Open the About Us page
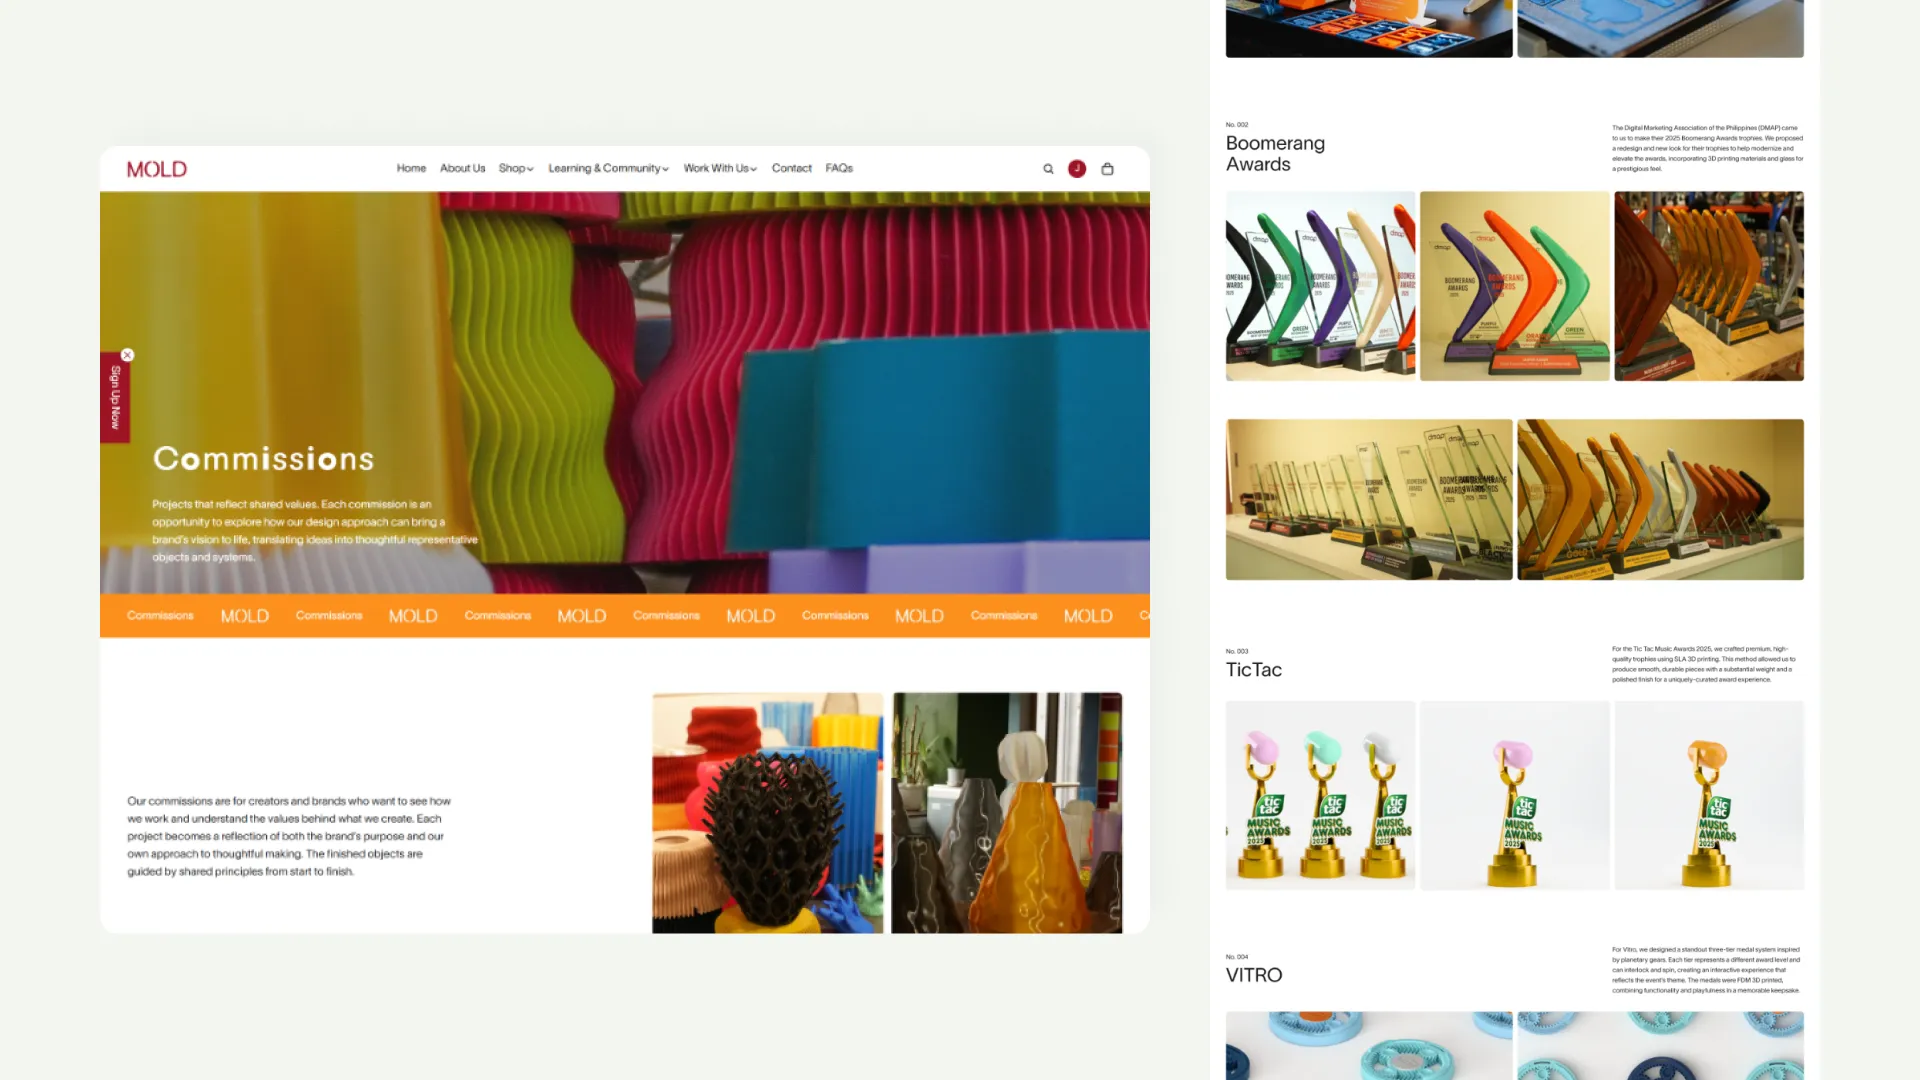 (x=462, y=168)
